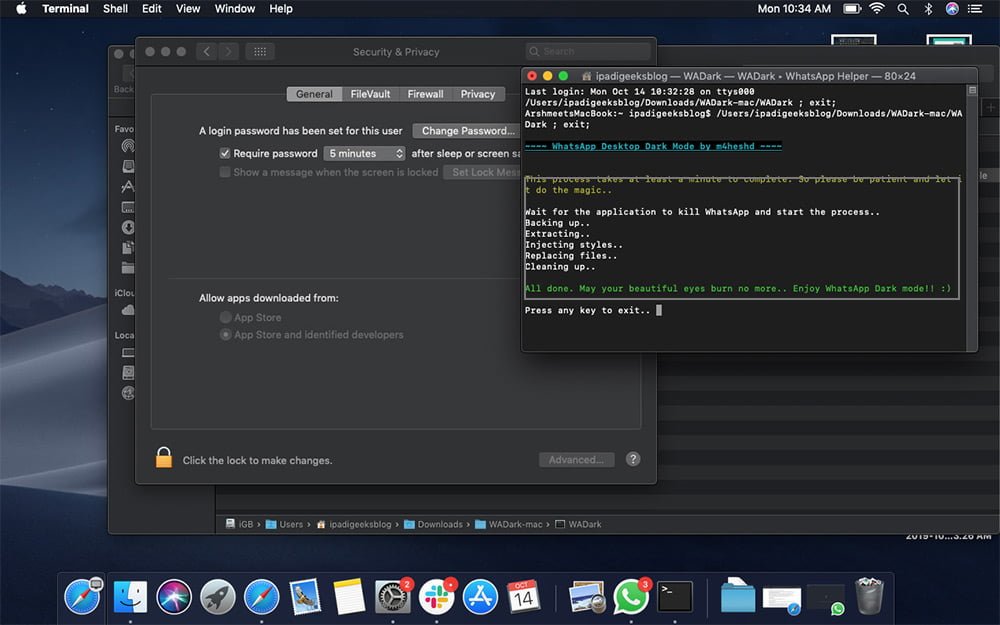Screen dimensions: 1000x625
Task: Click Siri icon in the menu bar
Action: point(952,9)
